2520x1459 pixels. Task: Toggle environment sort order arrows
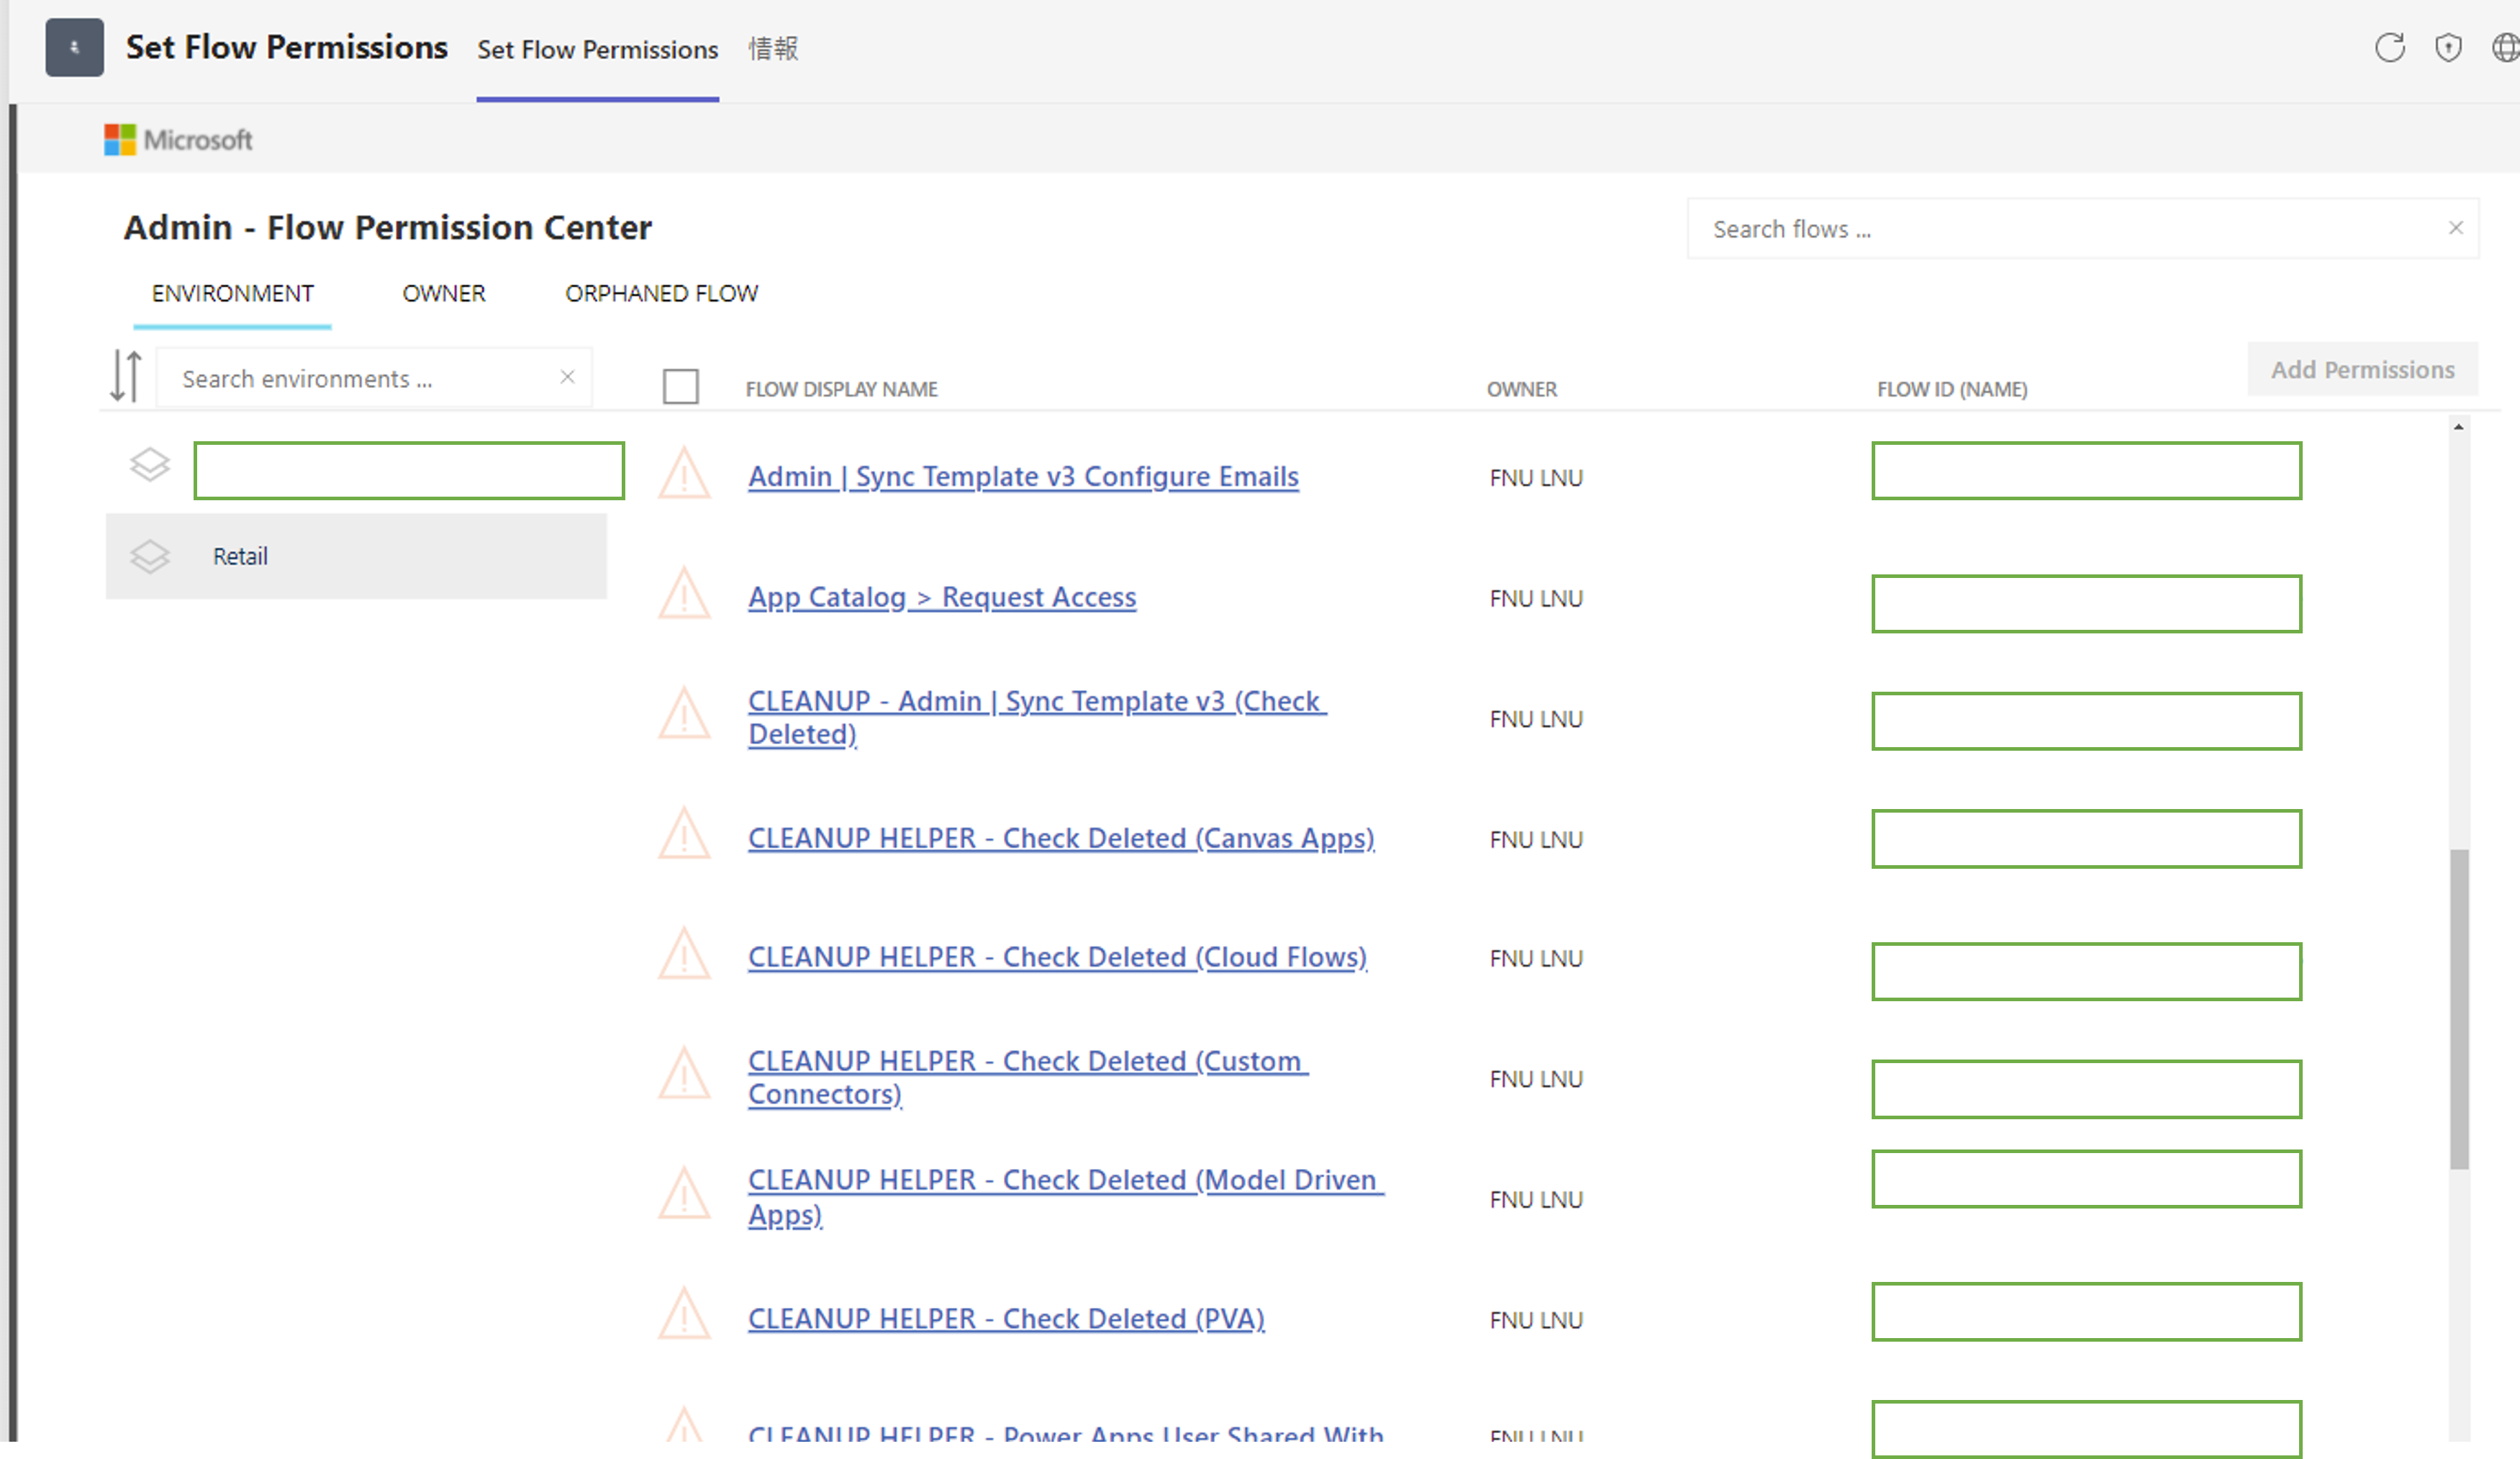click(x=126, y=376)
